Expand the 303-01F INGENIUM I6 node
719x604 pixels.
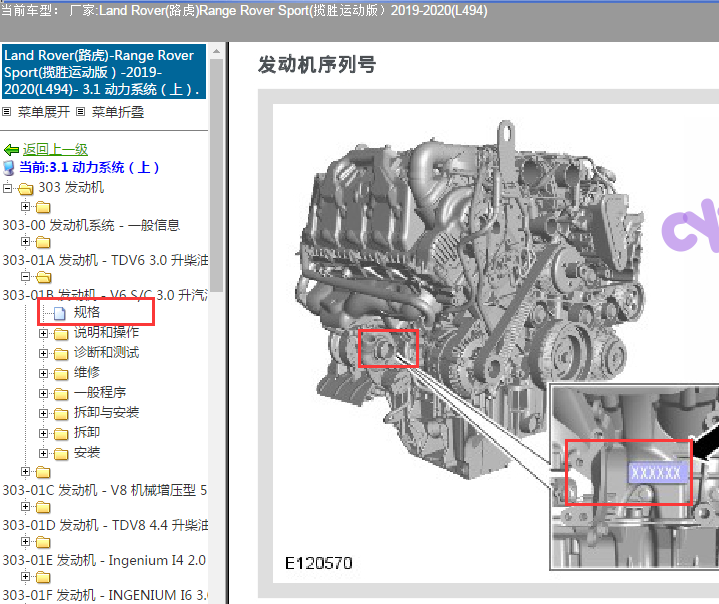pyautogui.click(x=26, y=576)
